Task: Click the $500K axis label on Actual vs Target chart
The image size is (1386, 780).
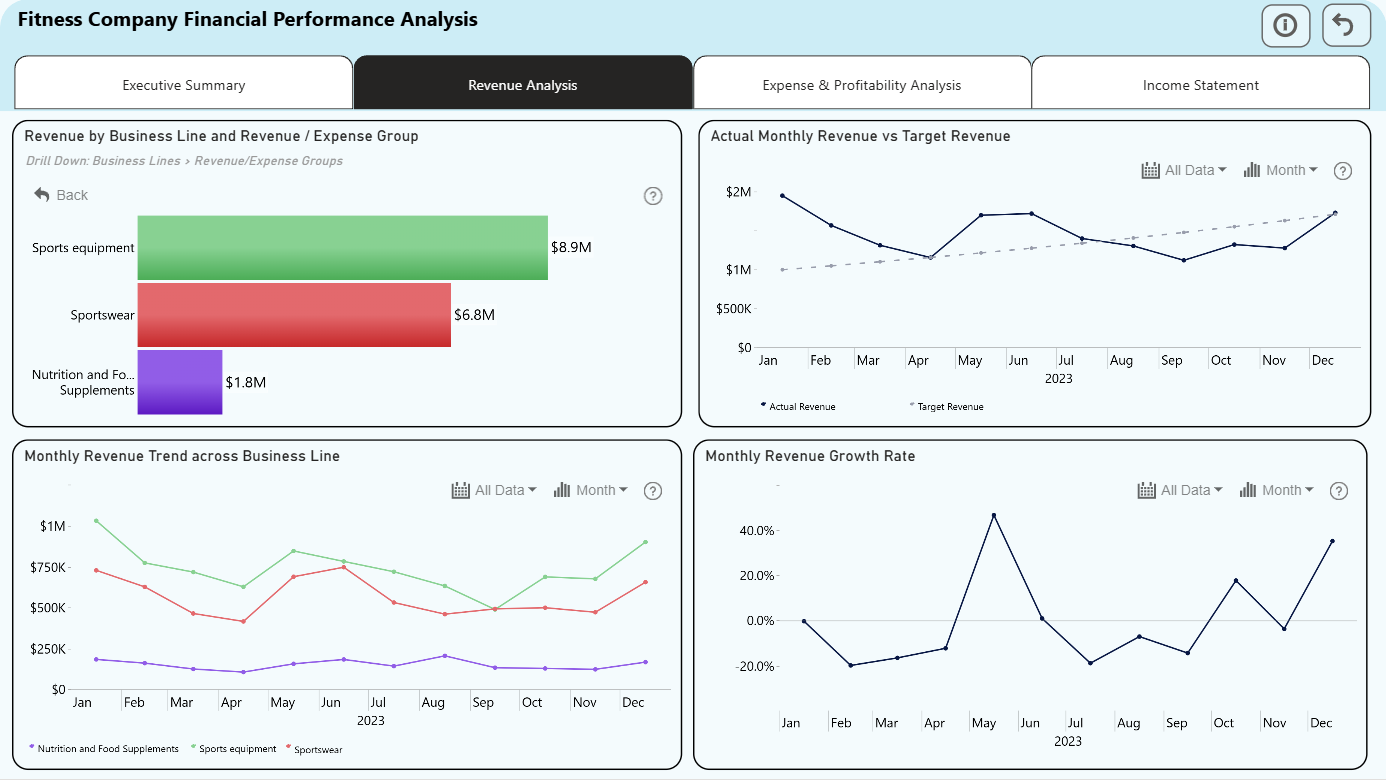Action: coord(733,309)
